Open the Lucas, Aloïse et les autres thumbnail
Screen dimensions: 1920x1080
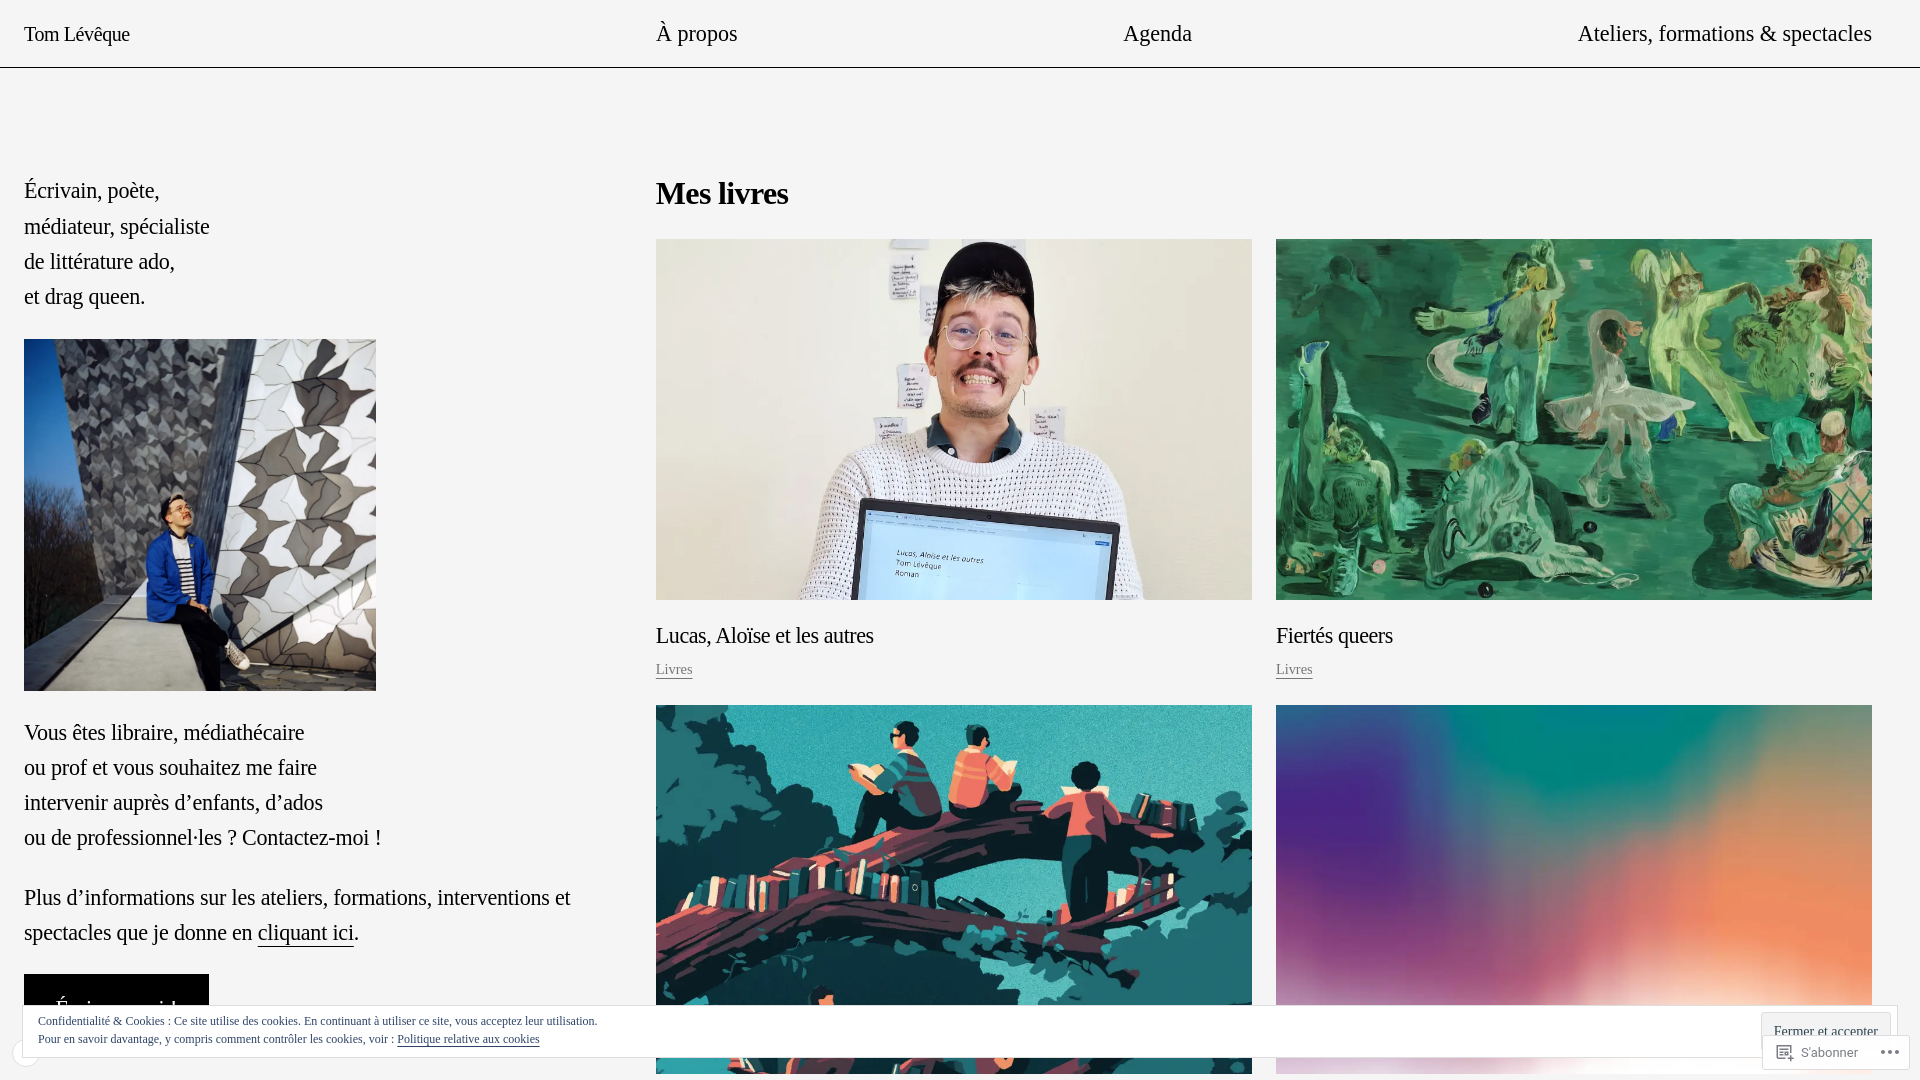tap(954, 419)
